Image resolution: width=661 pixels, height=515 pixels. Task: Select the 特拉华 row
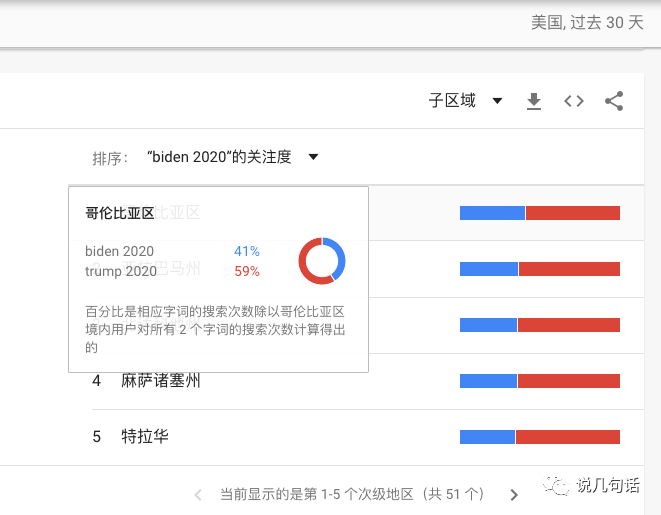point(368,437)
